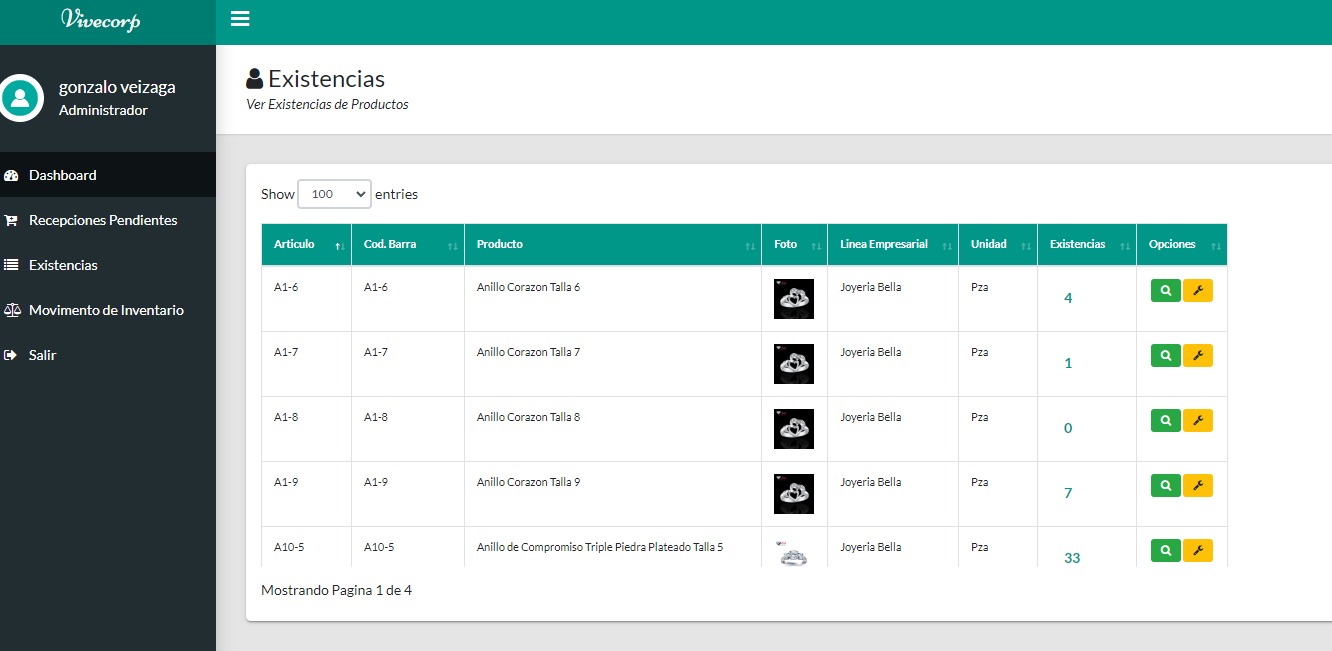1332x651 pixels.
Task: Open Dashboard in the sidebar
Action: (x=62, y=175)
